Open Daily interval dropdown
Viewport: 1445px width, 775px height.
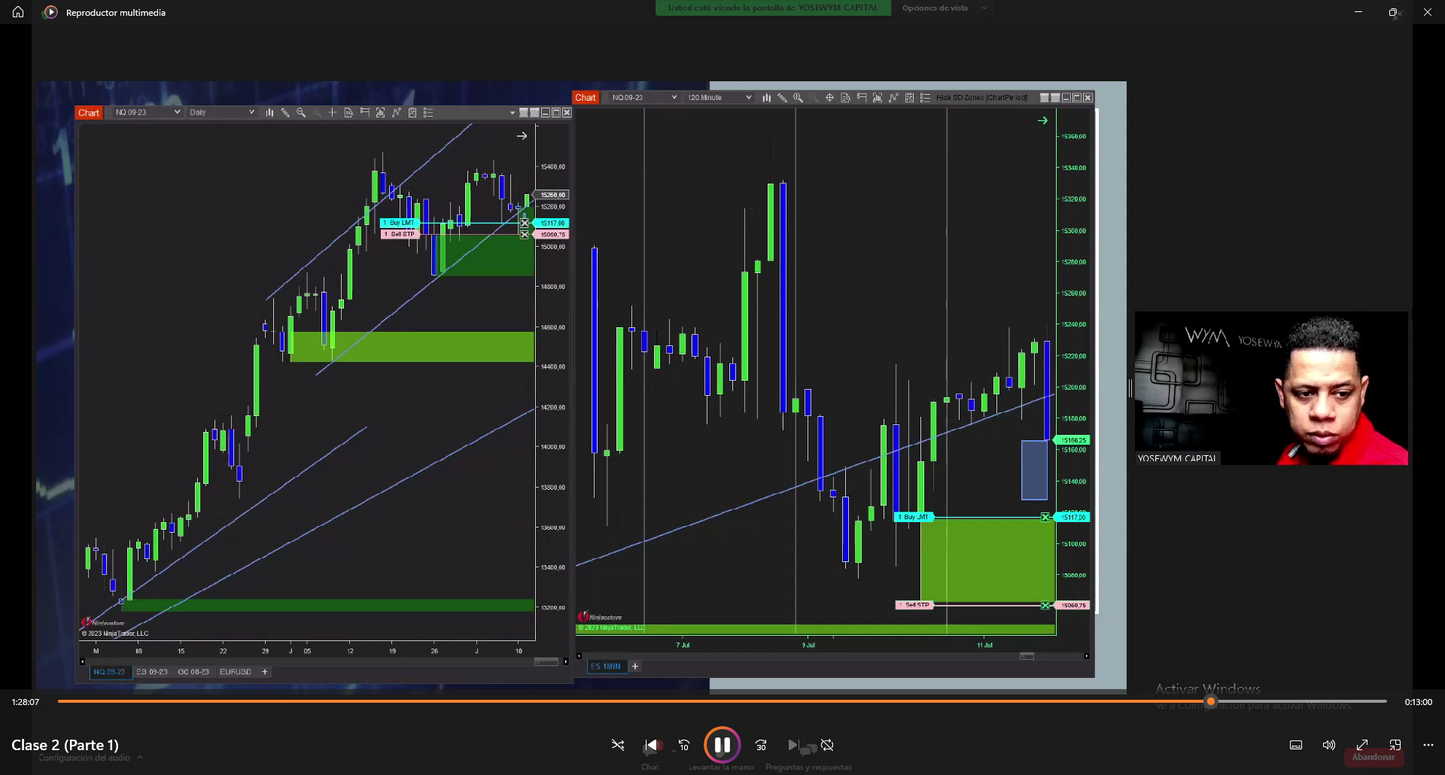[221, 113]
